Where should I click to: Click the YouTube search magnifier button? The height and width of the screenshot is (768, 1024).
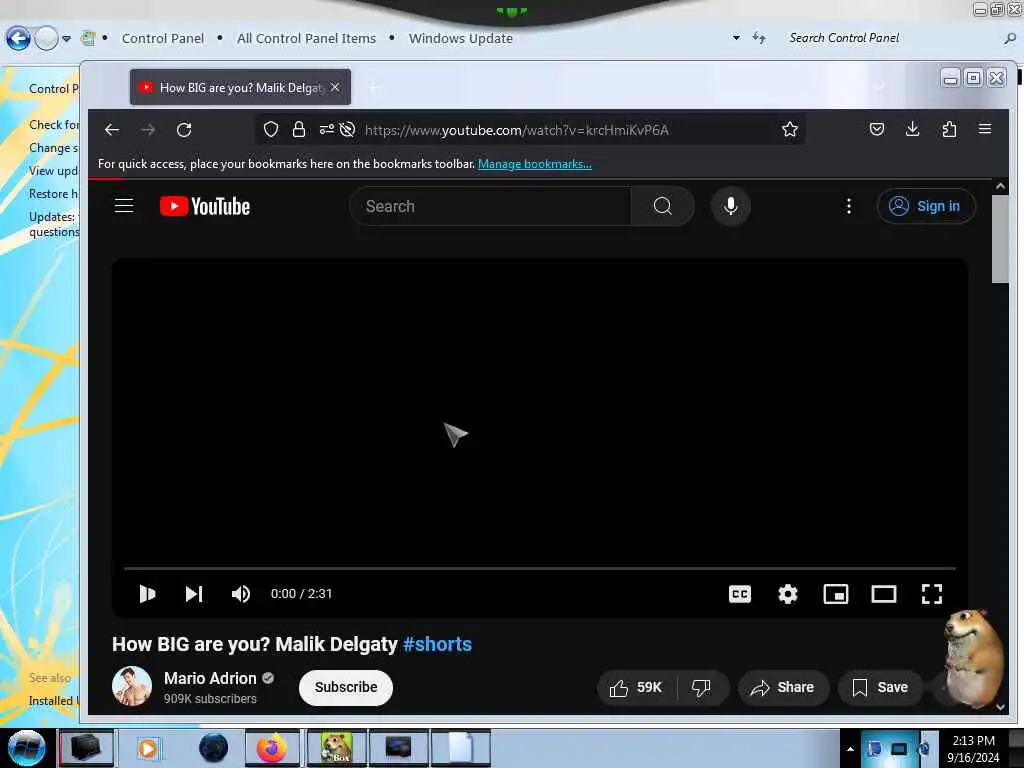(662, 206)
